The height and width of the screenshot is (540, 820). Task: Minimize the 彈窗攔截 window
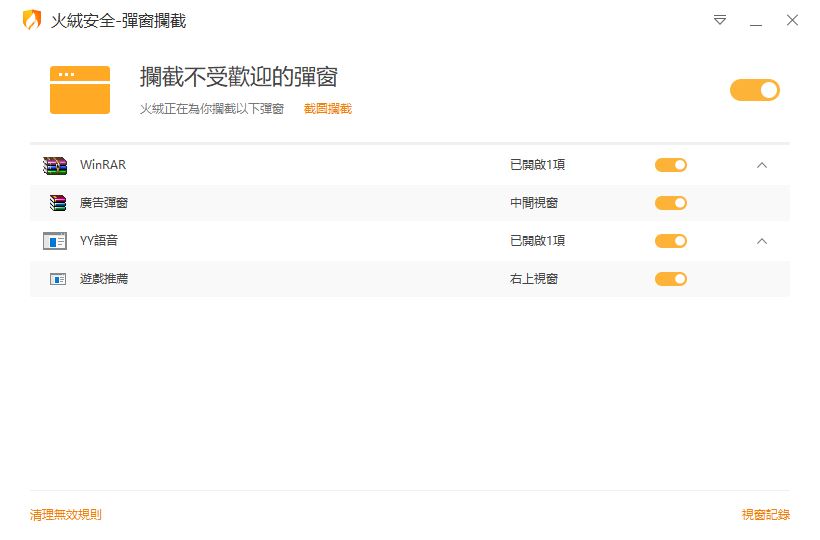(756, 20)
